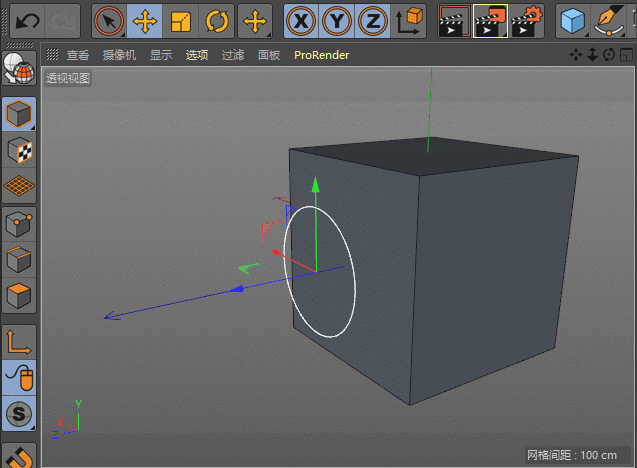Click the 过滤 (Filter) menu item
Image resolution: width=637 pixels, height=468 pixels.
(x=233, y=55)
